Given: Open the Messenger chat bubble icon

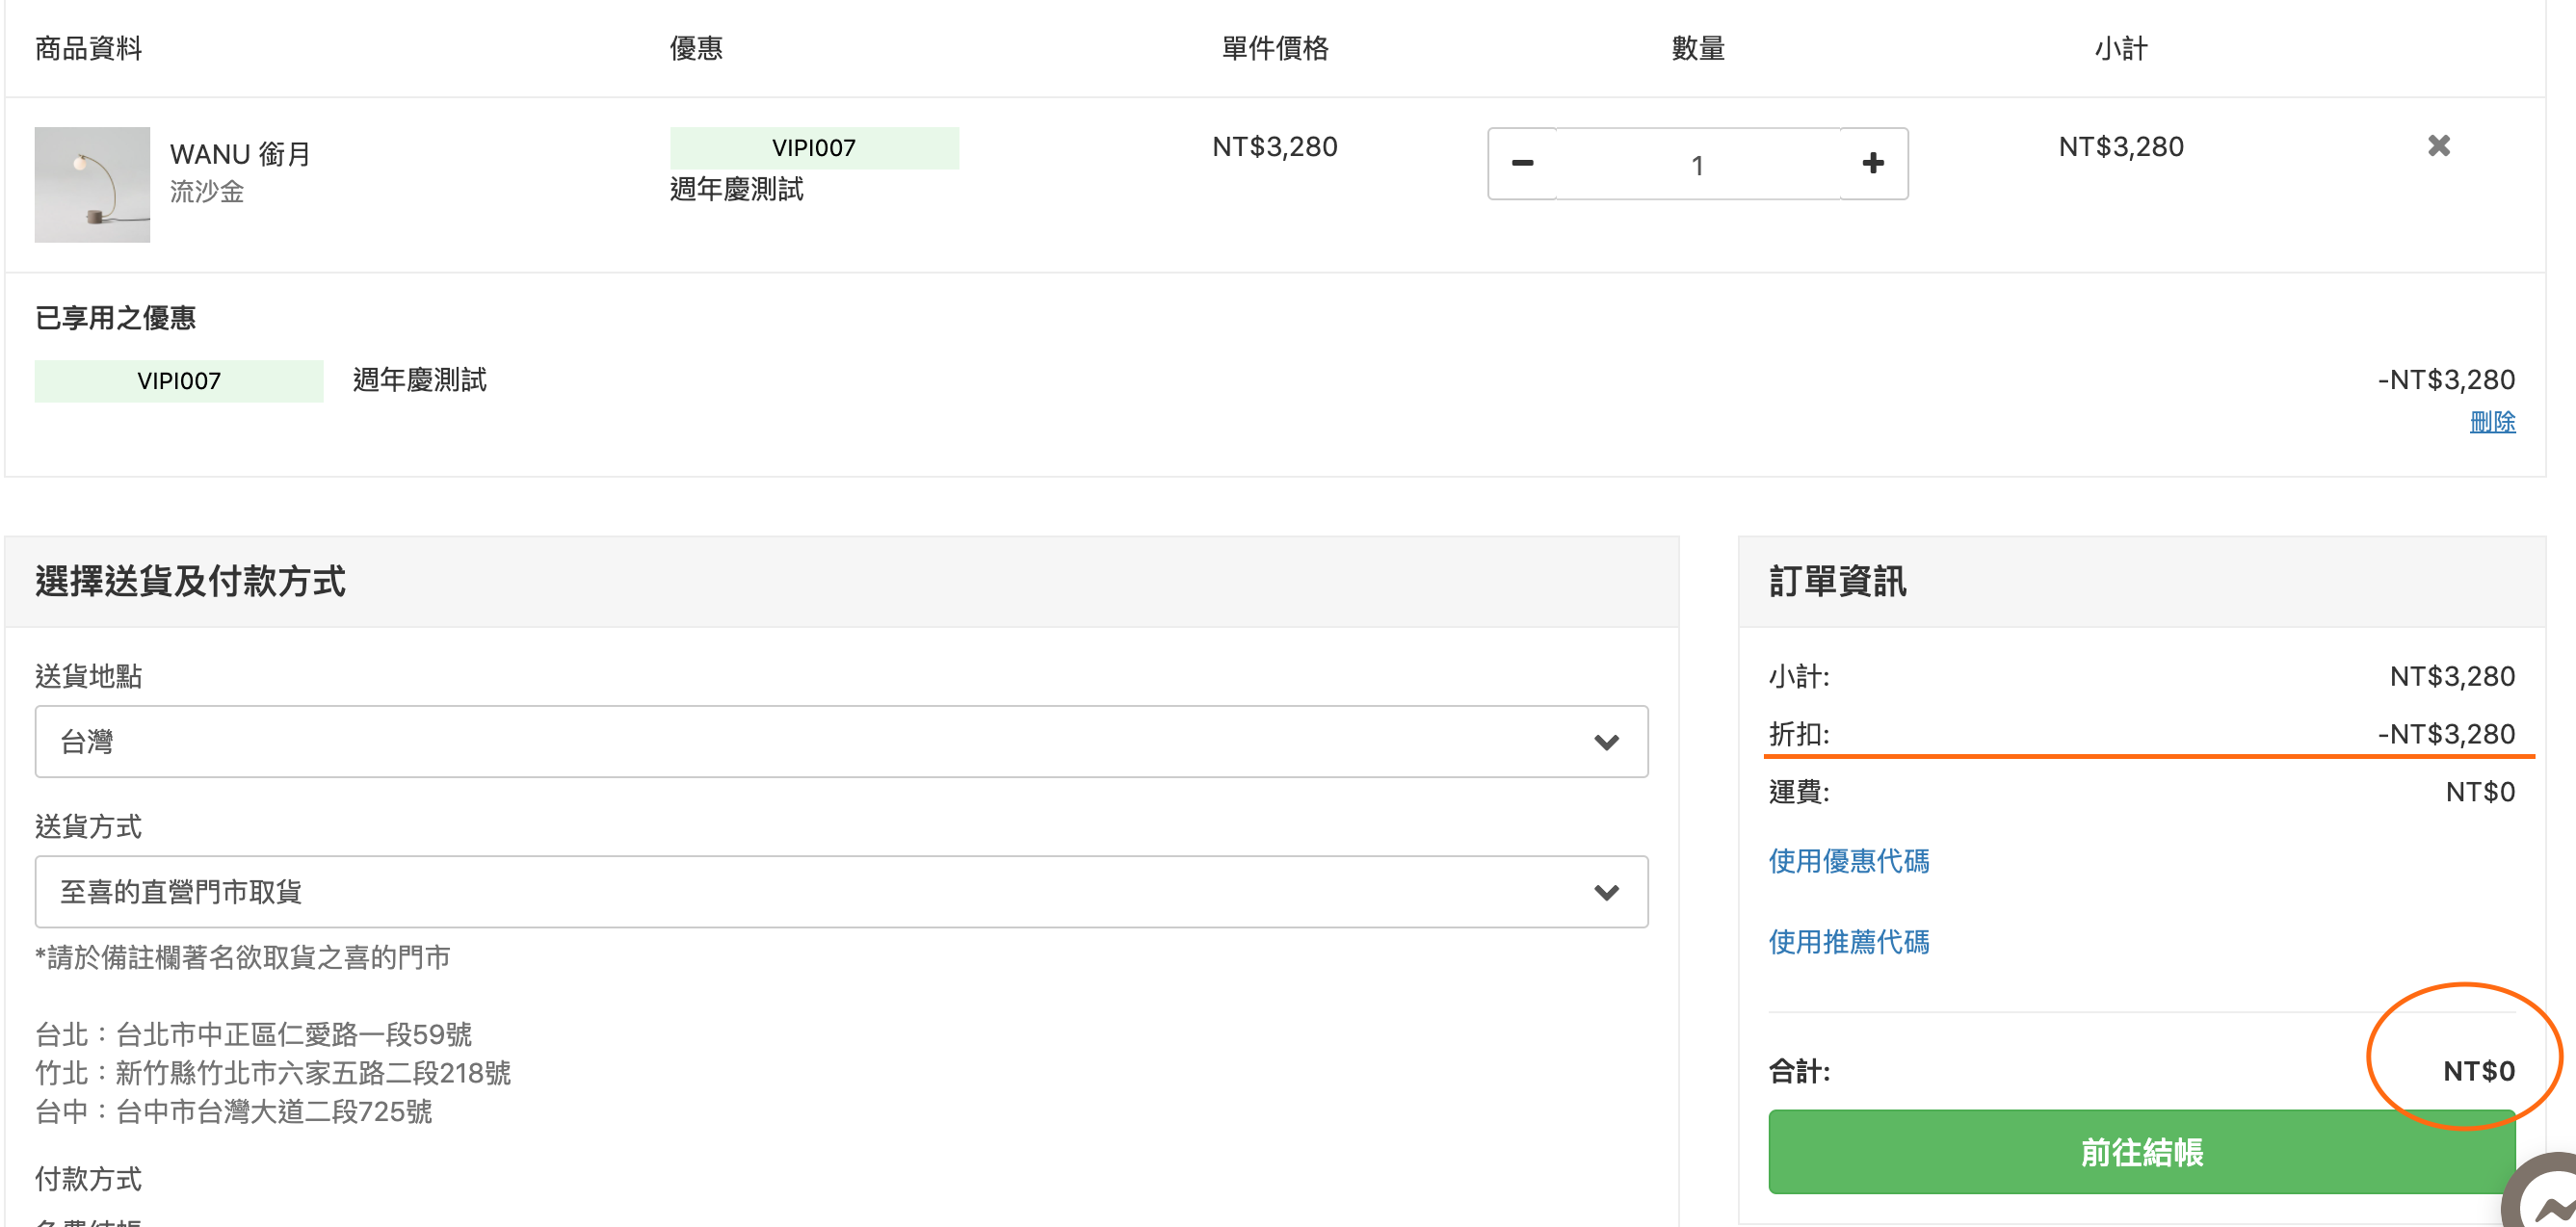Looking at the screenshot, I should pos(2550,1200).
